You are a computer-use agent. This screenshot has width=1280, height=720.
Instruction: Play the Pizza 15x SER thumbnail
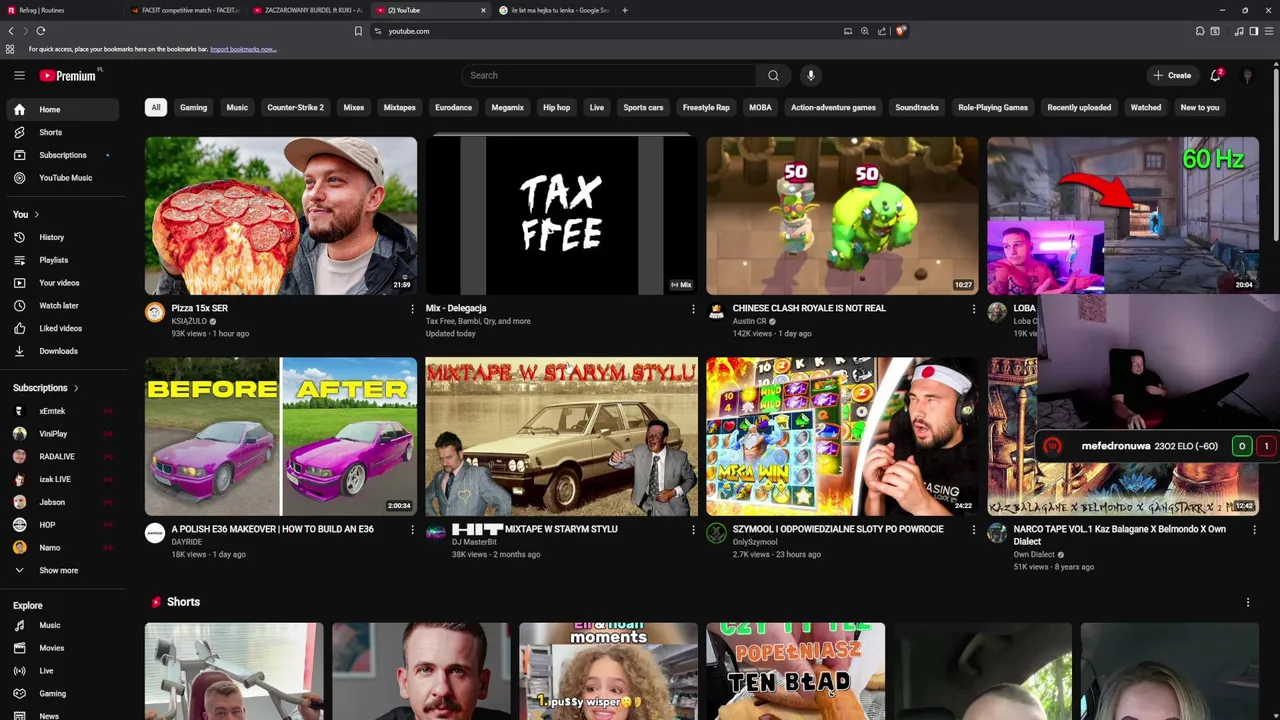click(x=281, y=216)
